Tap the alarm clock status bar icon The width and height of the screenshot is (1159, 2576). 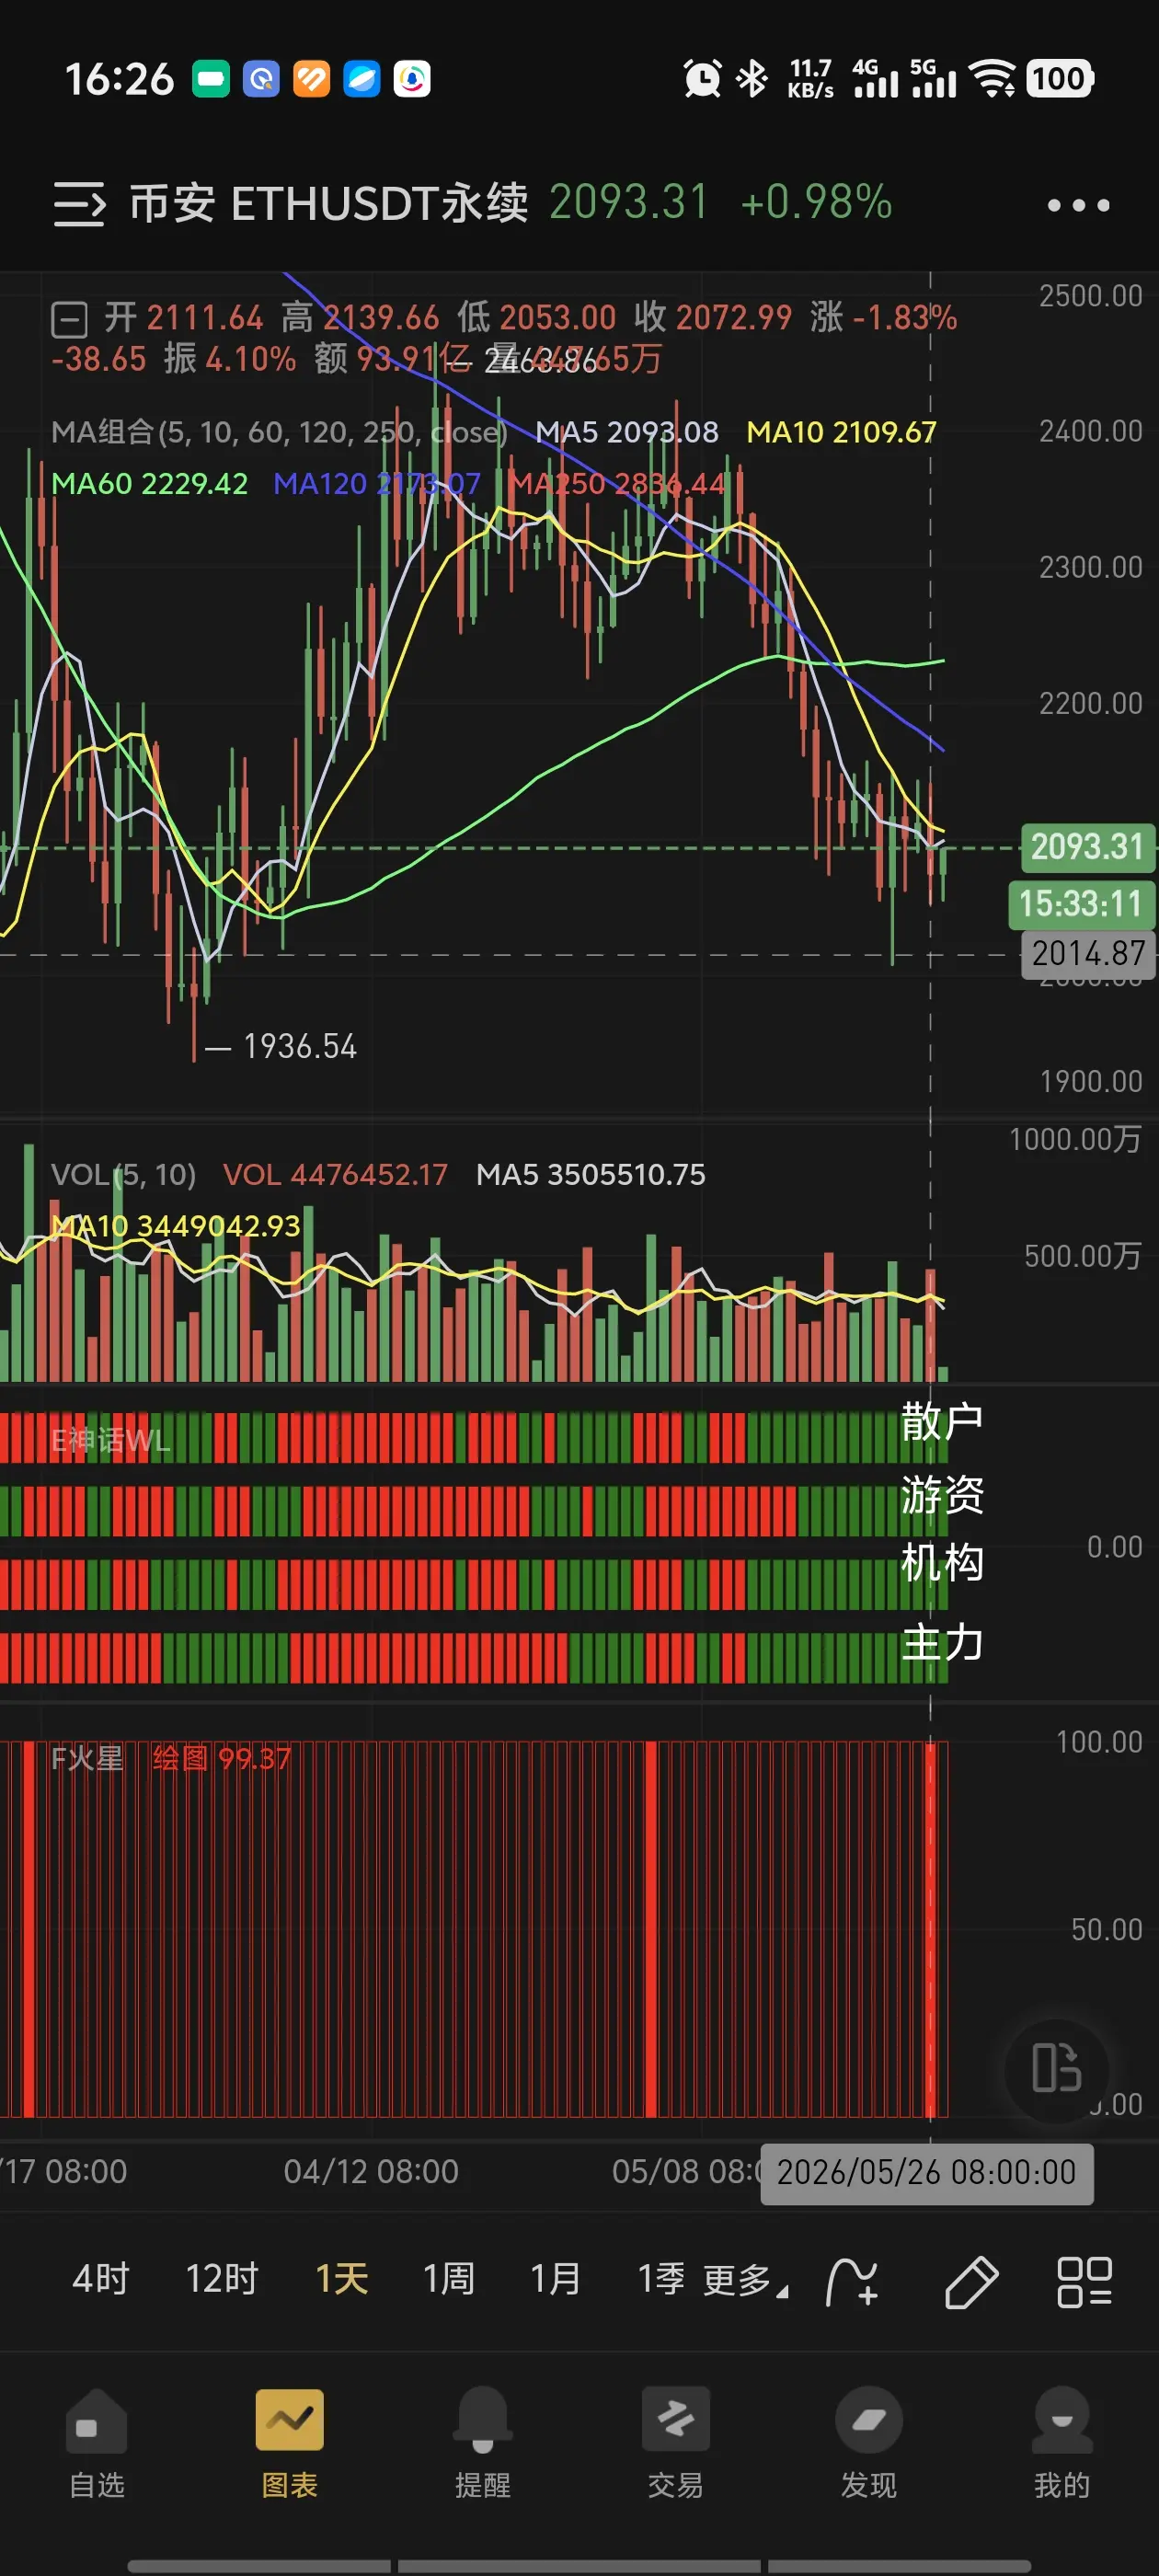click(x=702, y=78)
